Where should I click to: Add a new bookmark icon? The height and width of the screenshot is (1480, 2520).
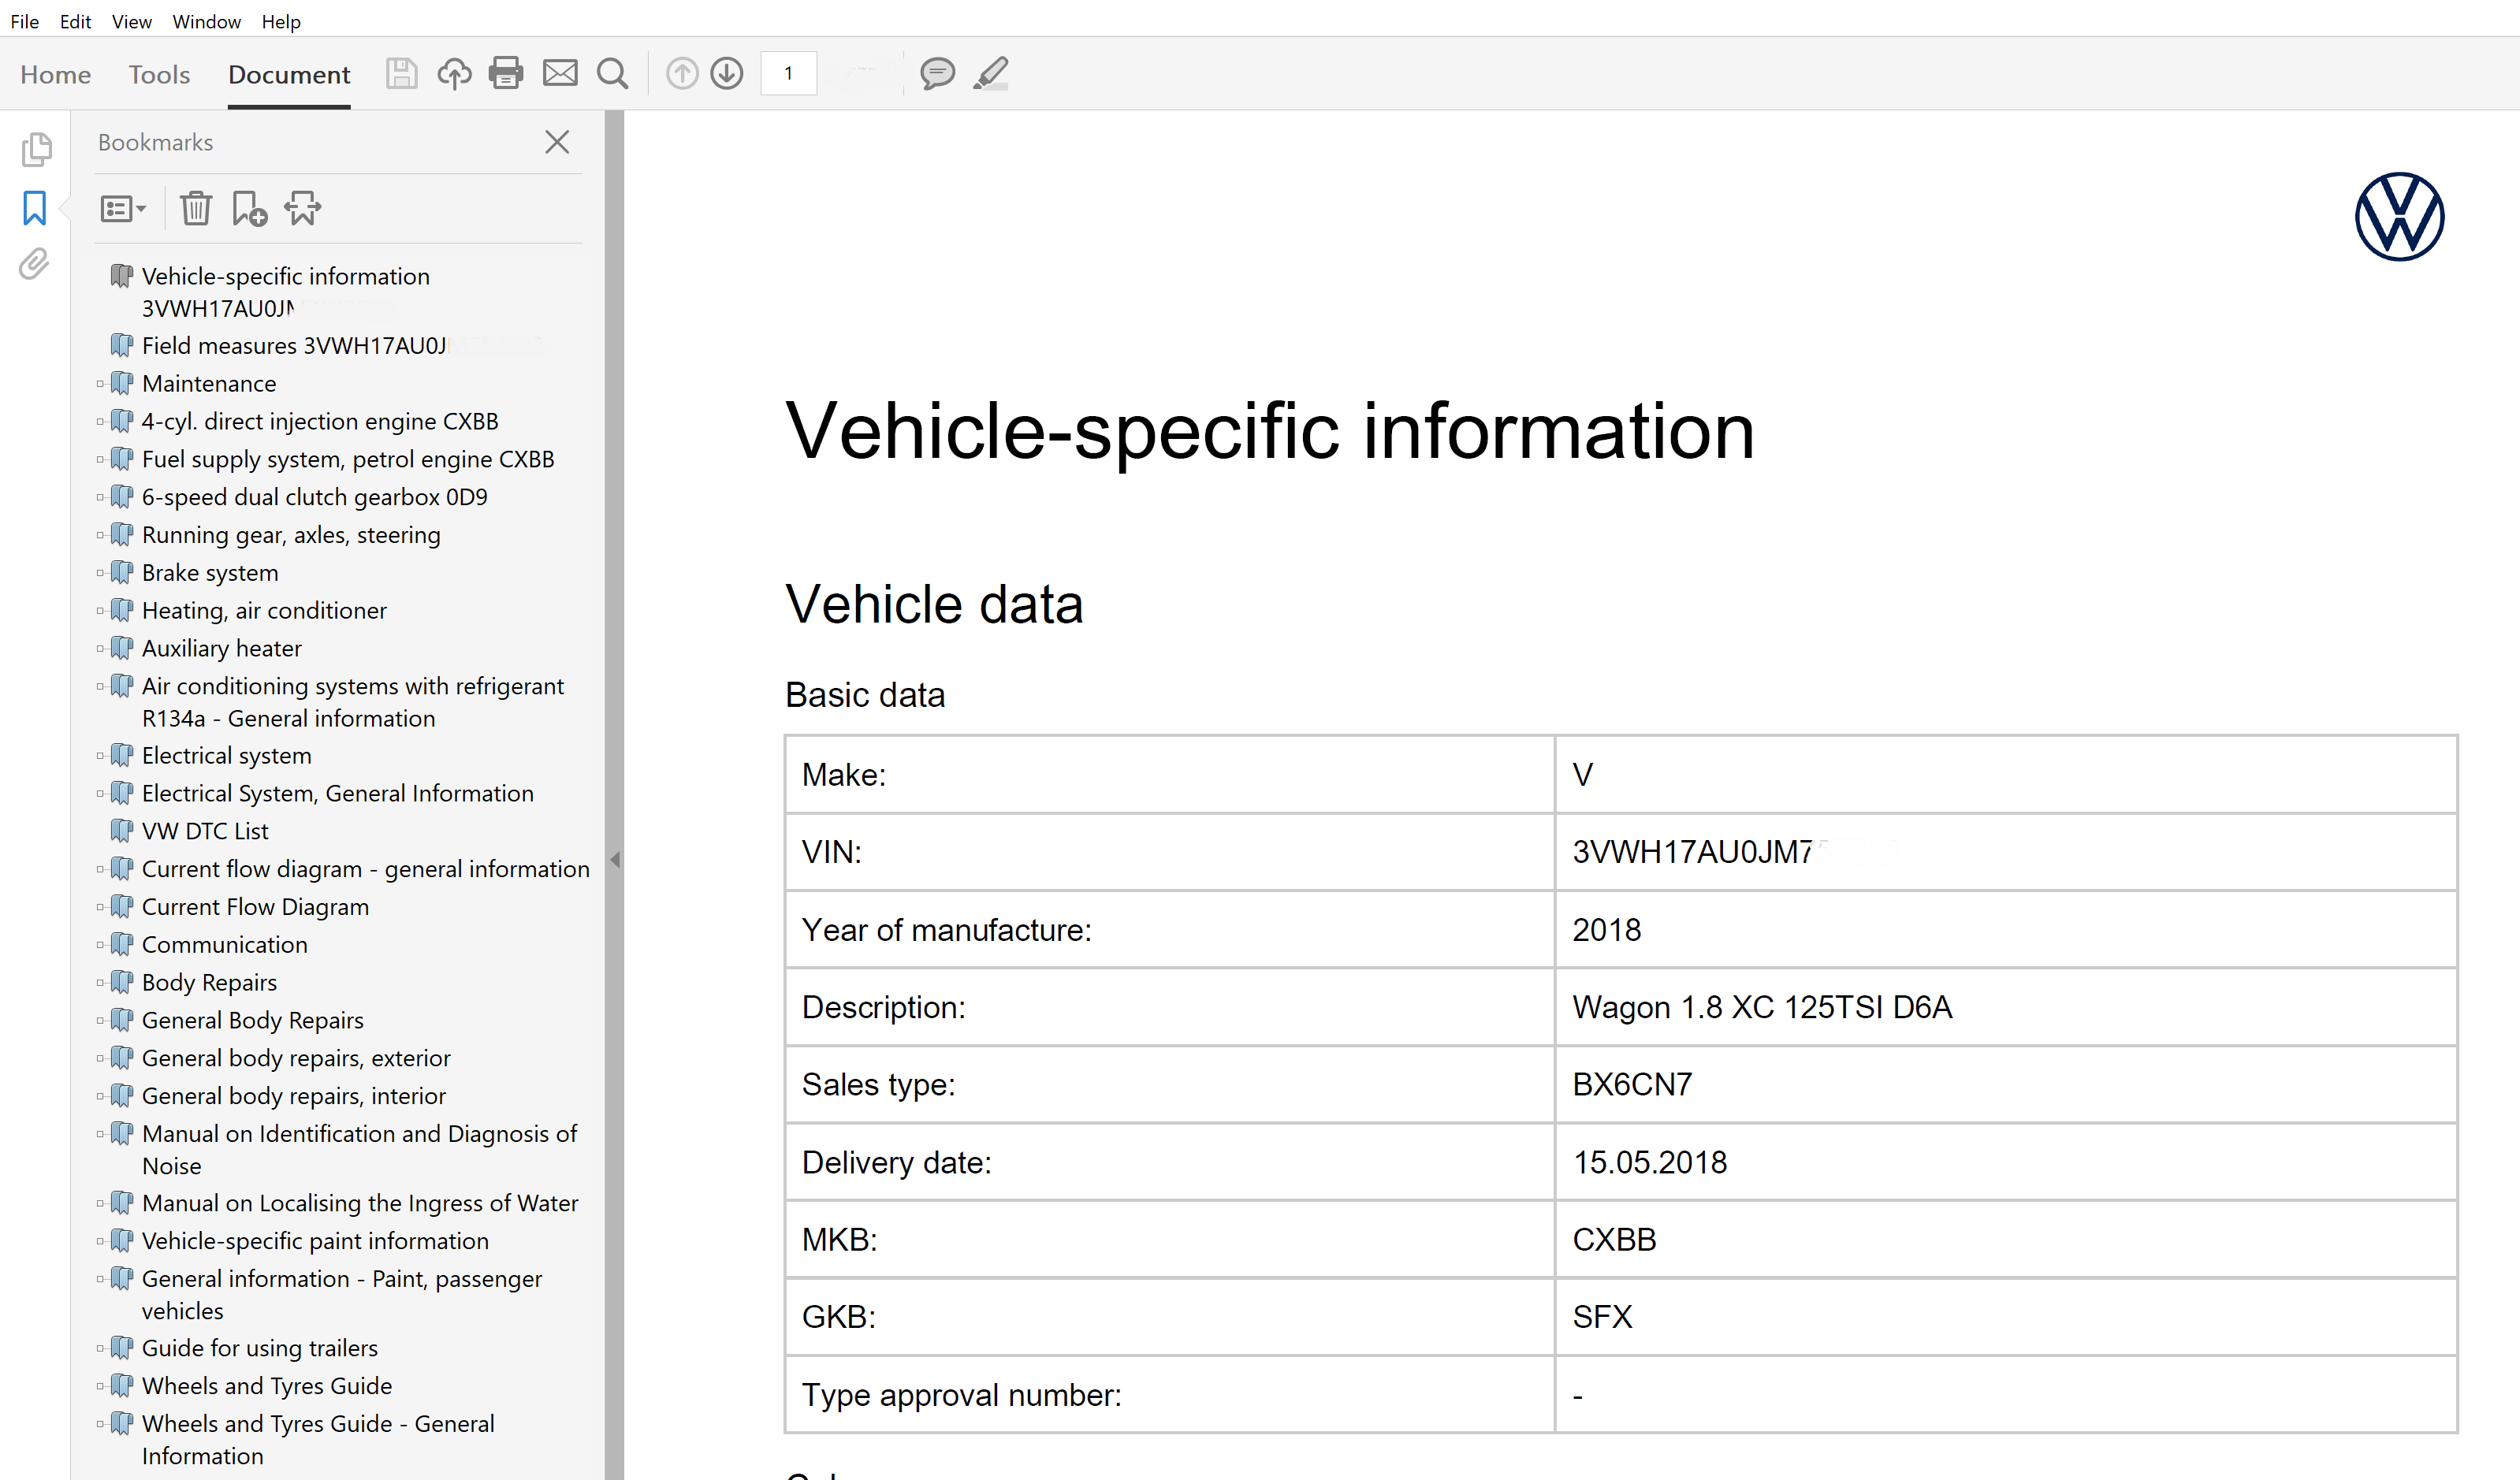(248, 209)
